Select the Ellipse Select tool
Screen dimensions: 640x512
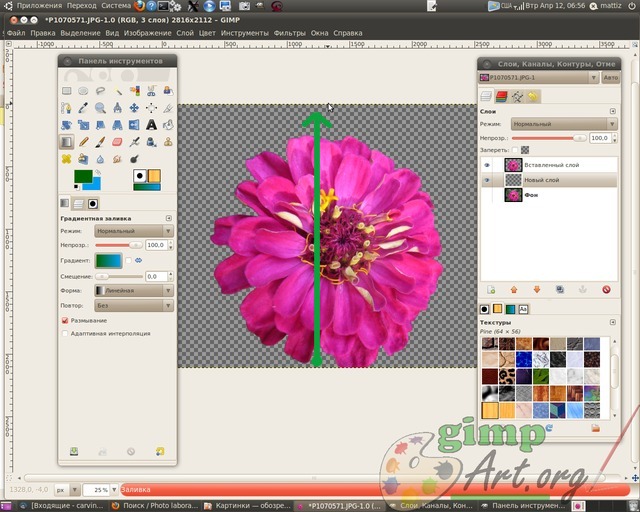point(83,91)
